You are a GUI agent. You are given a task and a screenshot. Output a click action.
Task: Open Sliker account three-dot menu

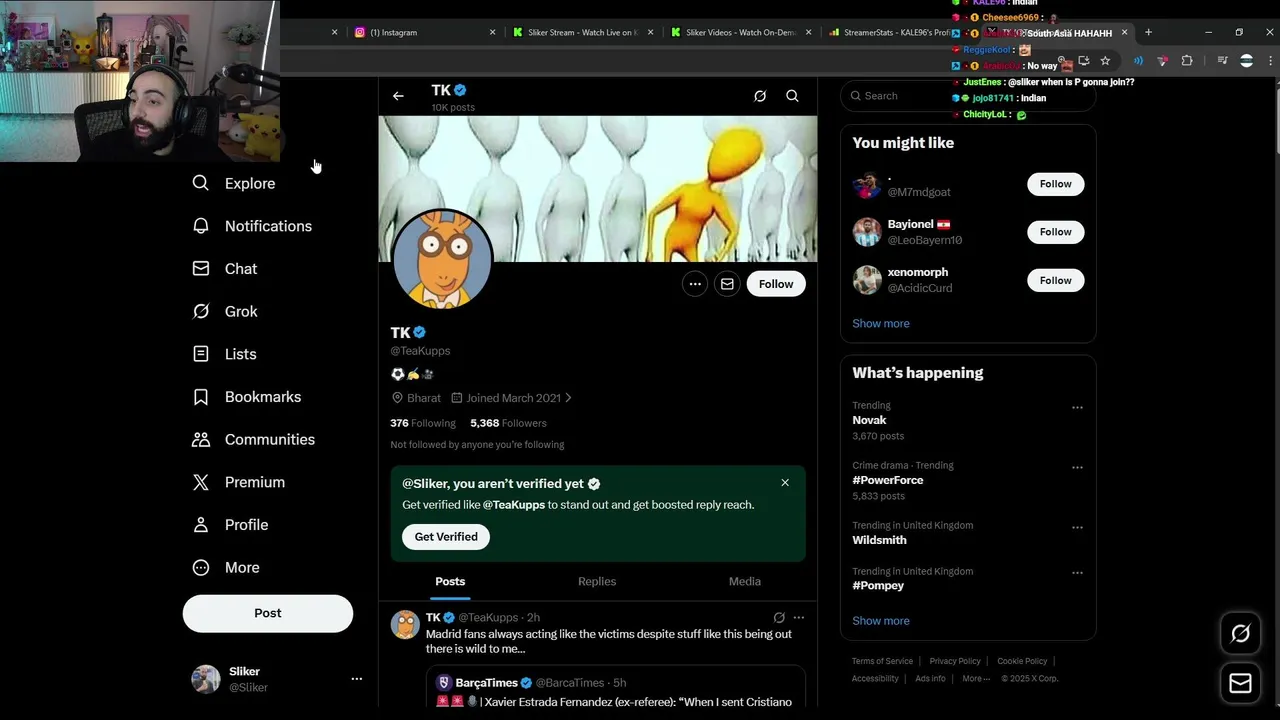(356, 679)
